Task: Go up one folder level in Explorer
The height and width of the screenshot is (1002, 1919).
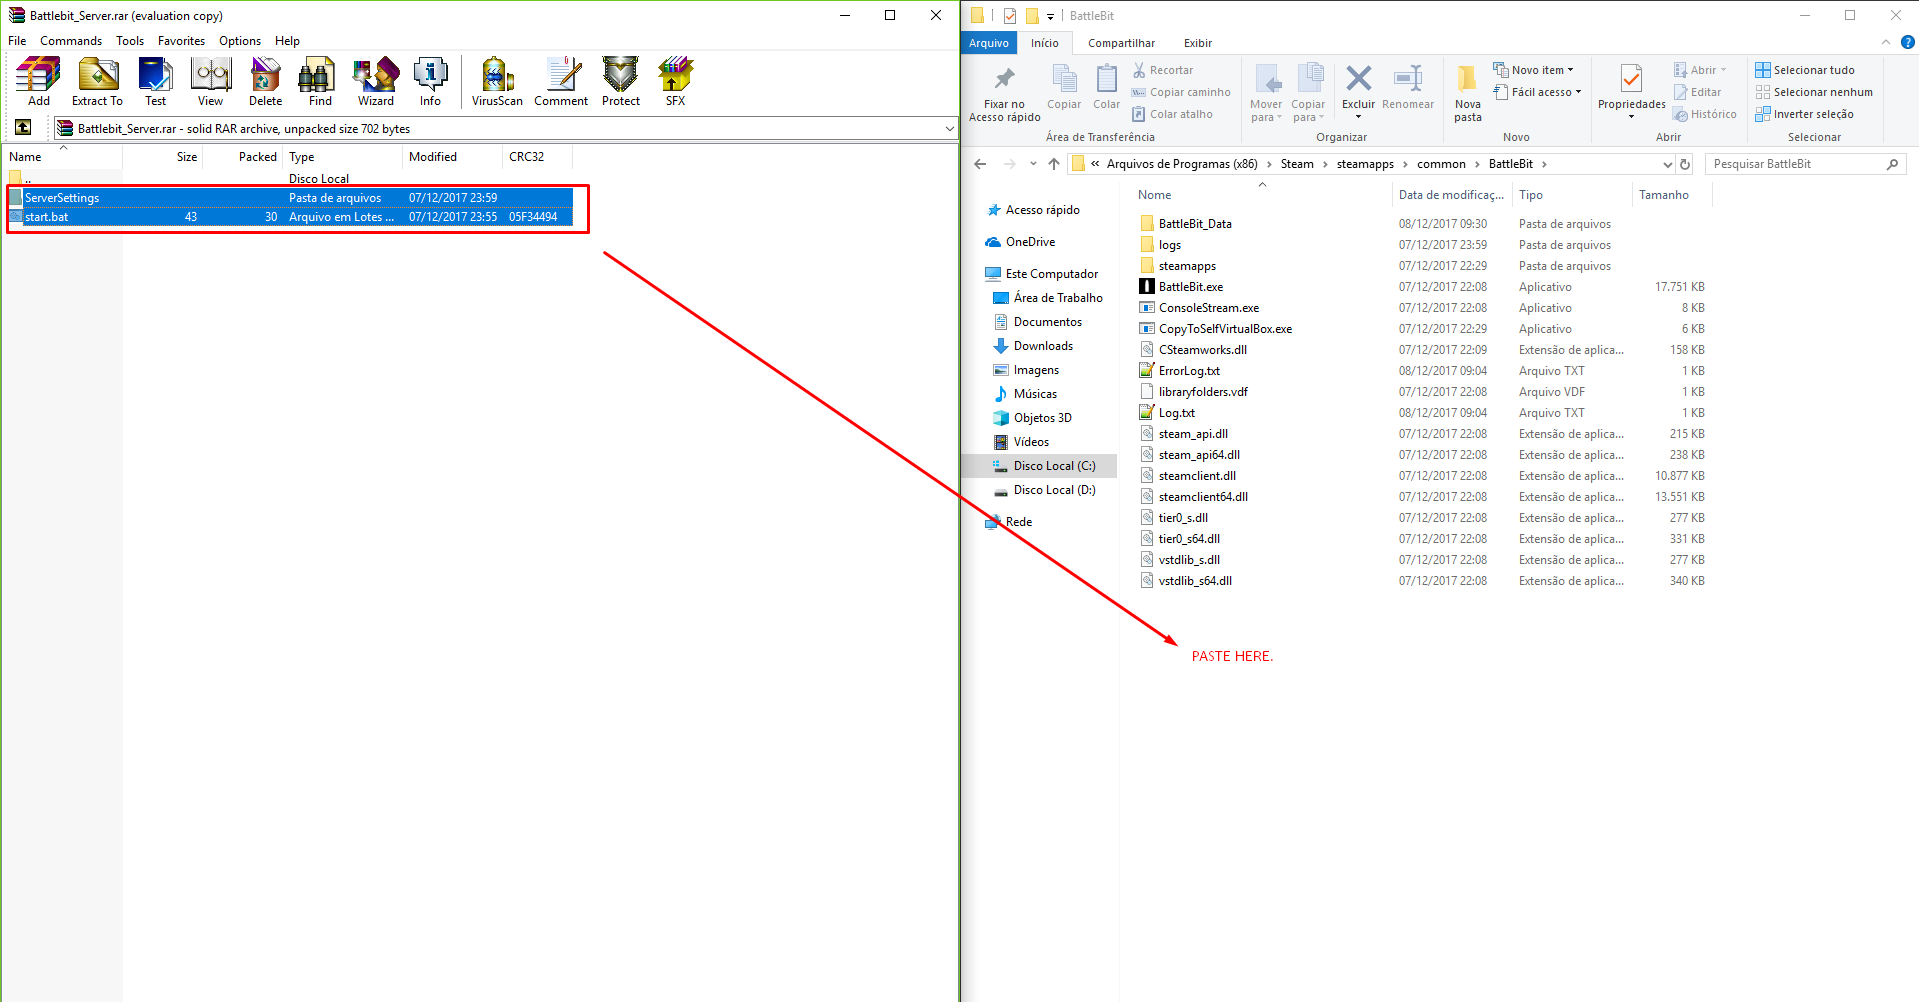Action: click(x=1054, y=164)
